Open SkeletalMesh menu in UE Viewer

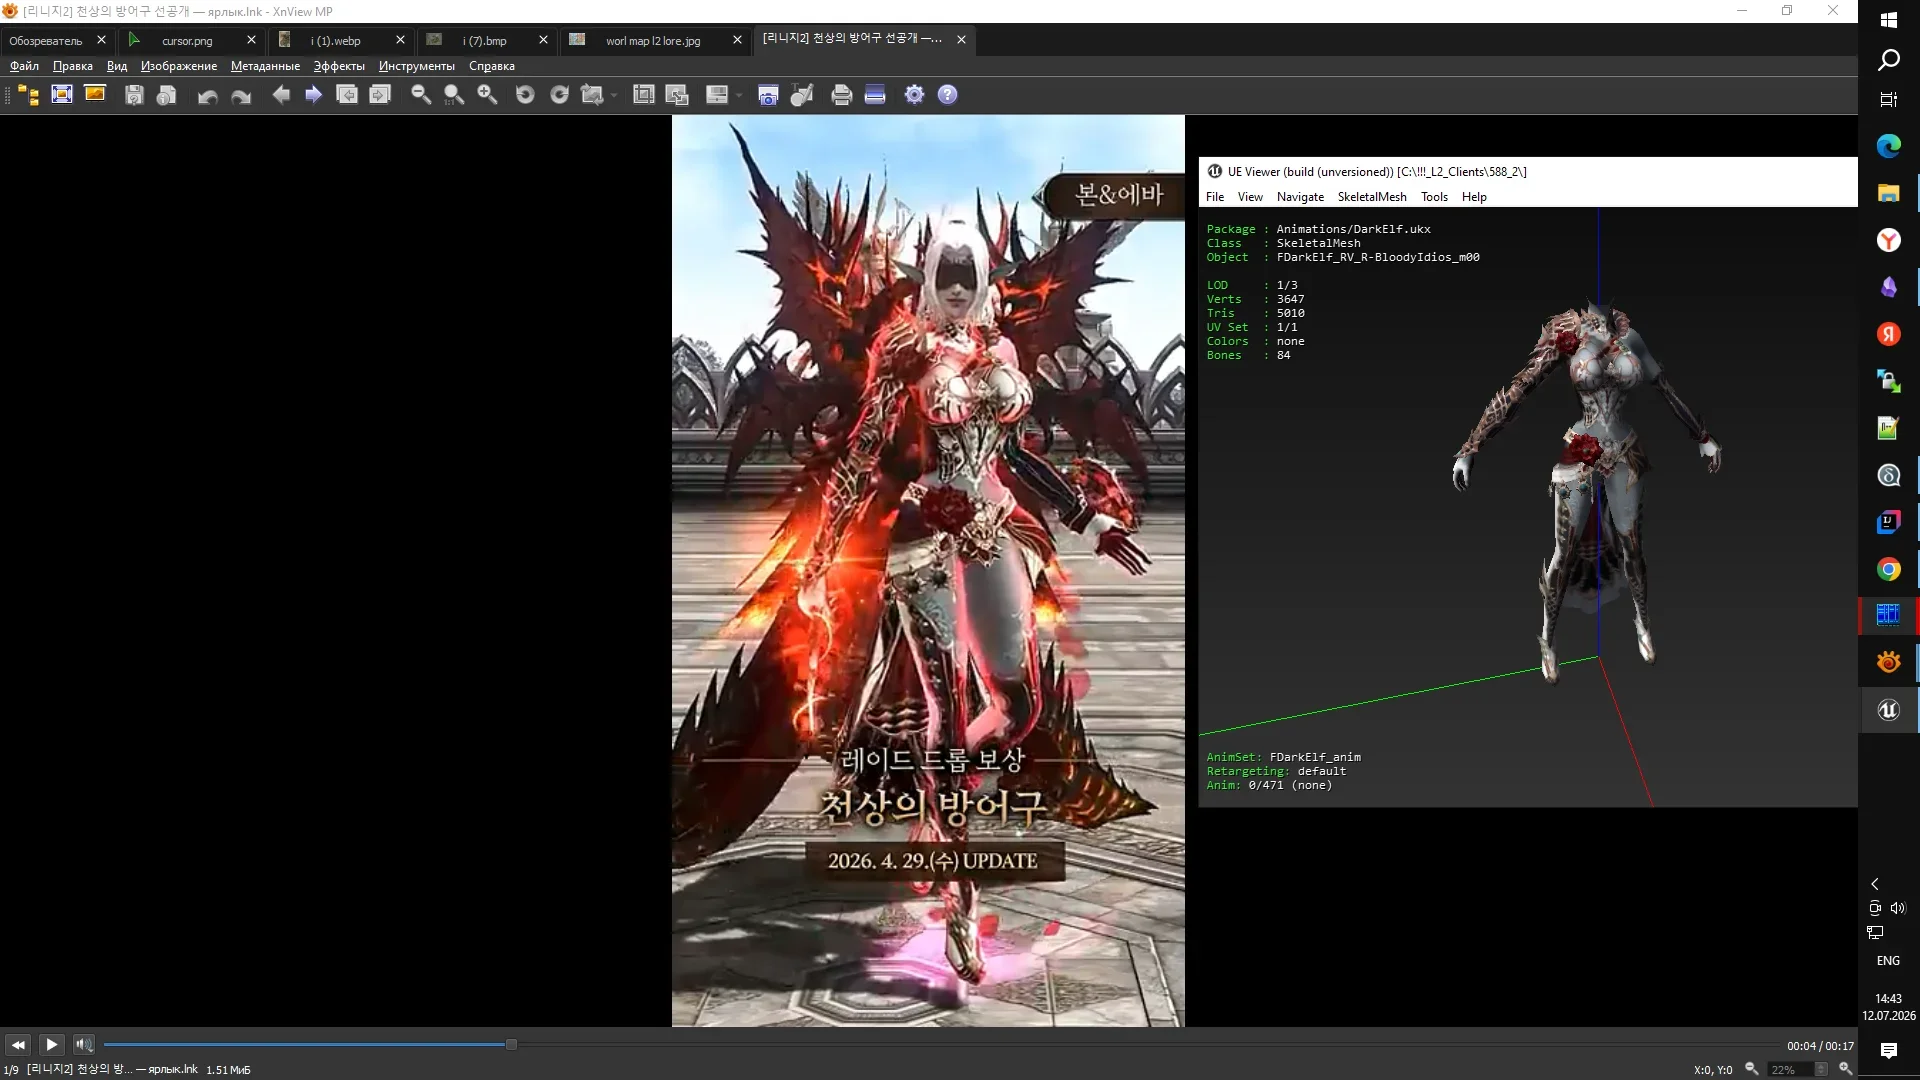pyautogui.click(x=1372, y=197)
